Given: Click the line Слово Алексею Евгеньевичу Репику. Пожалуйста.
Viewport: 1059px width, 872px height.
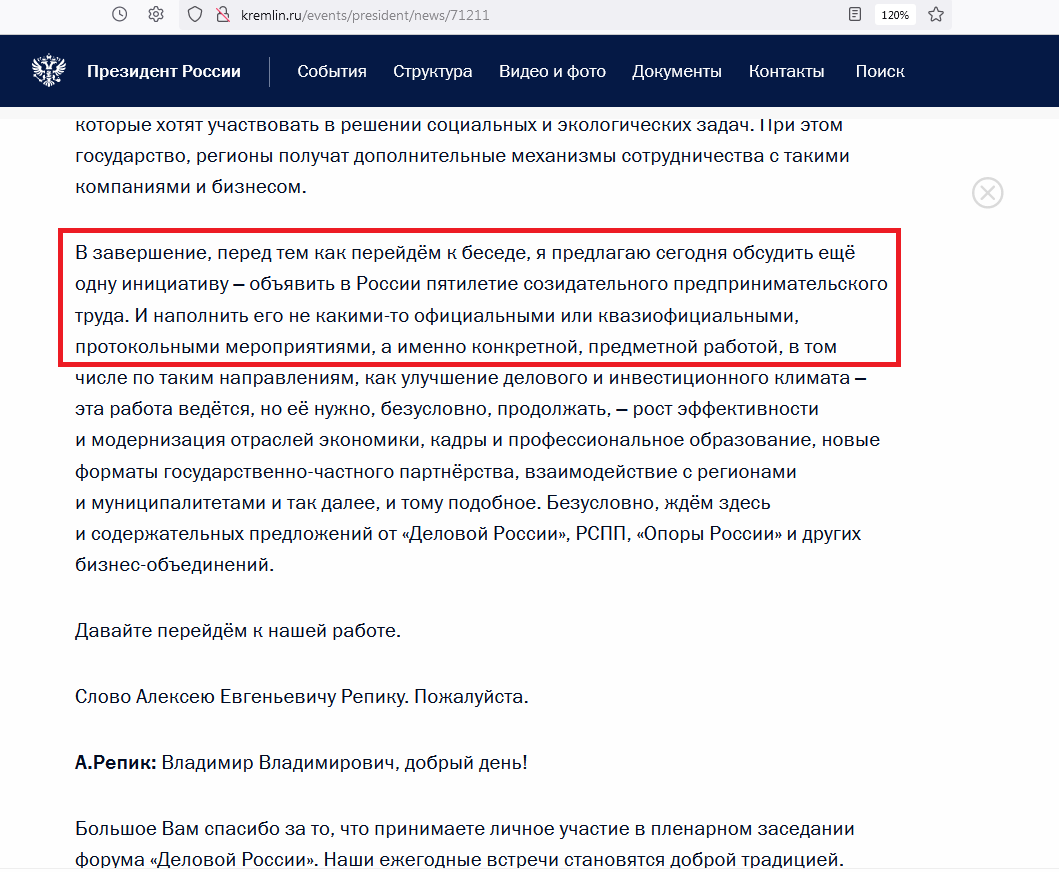Looking at the screenshot, I should point(301,696).
